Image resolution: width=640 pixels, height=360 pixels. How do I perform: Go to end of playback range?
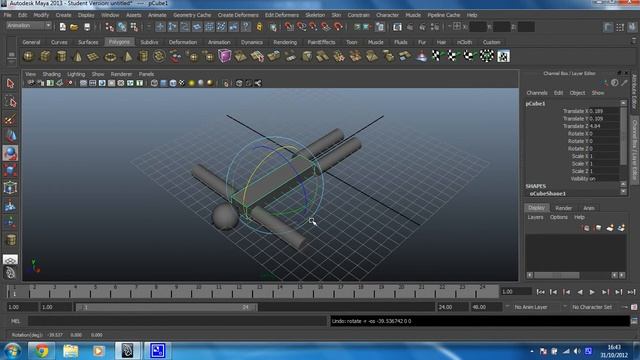point(631,292)
